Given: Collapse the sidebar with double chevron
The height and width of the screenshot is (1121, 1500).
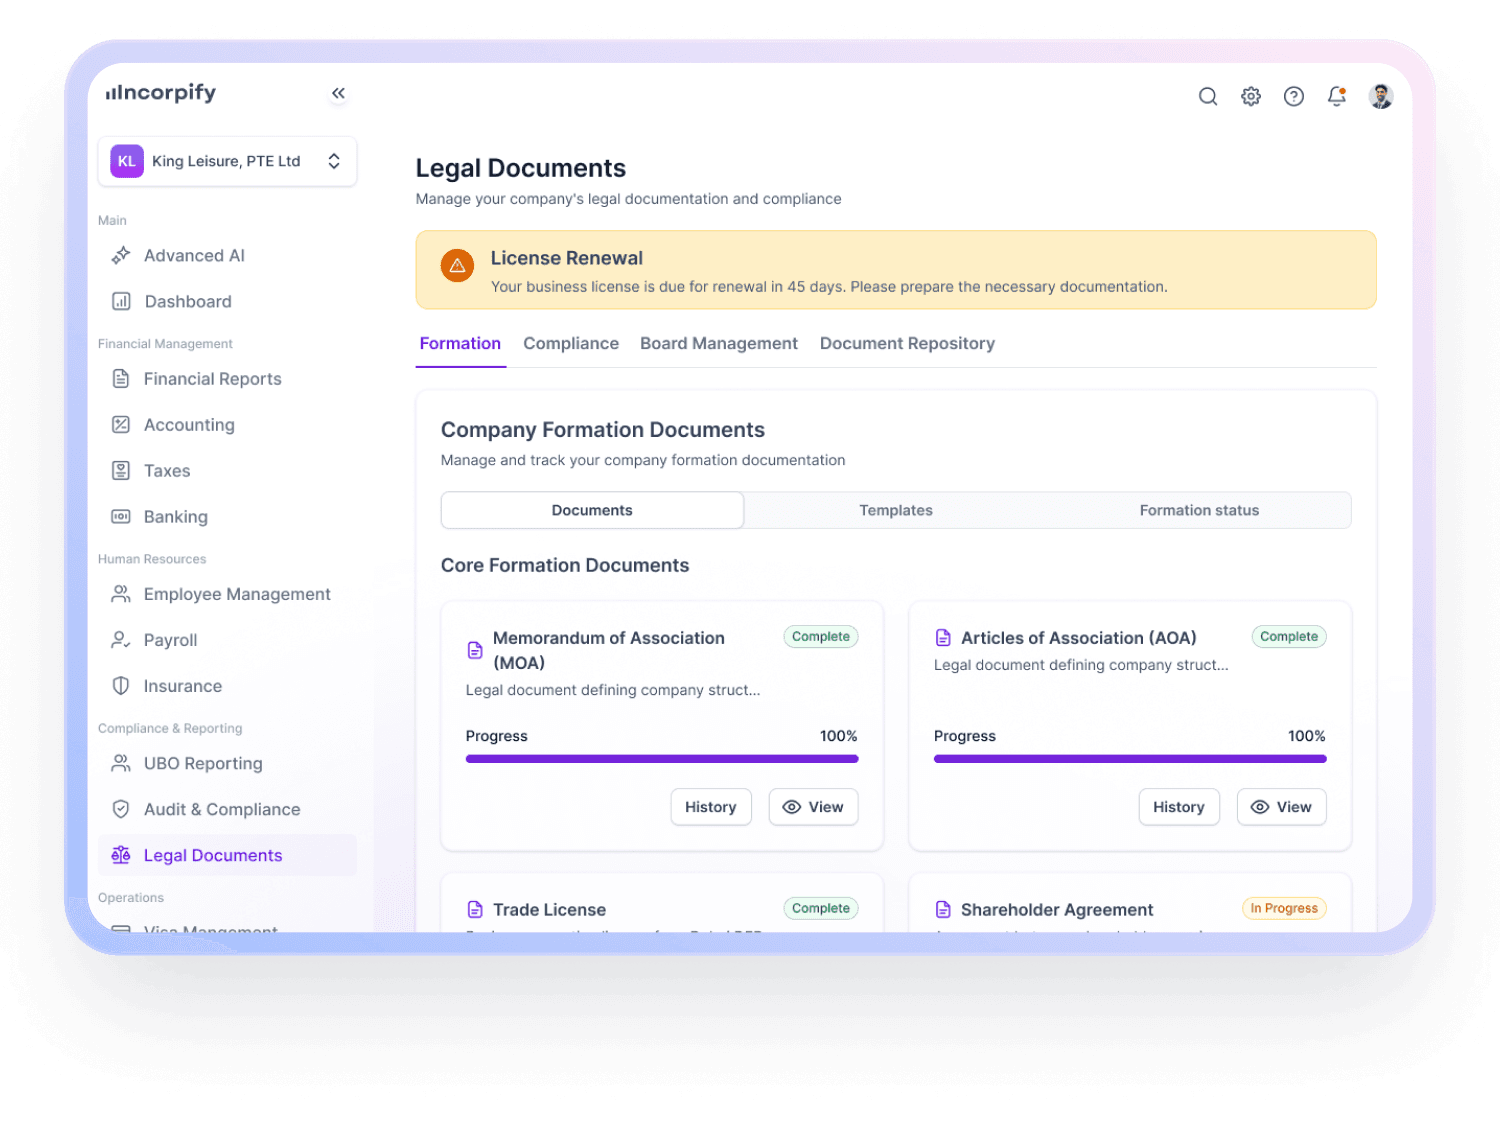Looking at the screenshot, I should 338,93.
